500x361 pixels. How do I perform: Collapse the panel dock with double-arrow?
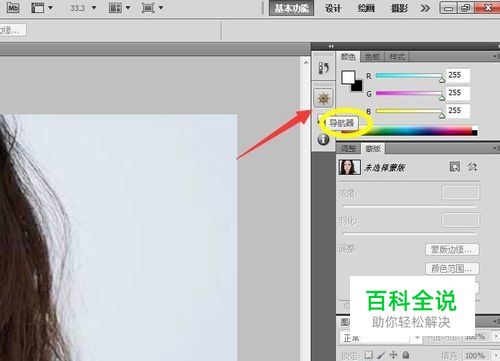pos(331,46)
